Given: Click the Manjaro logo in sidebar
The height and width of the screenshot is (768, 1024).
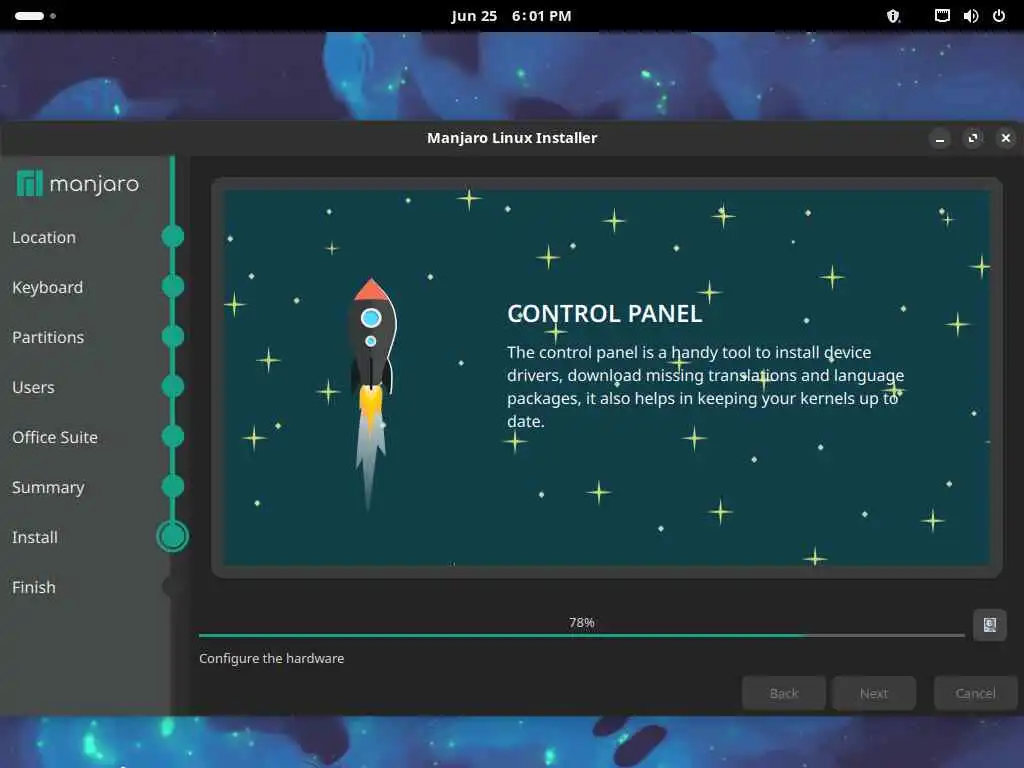Looking at the screenshot, I should [78, 184].
